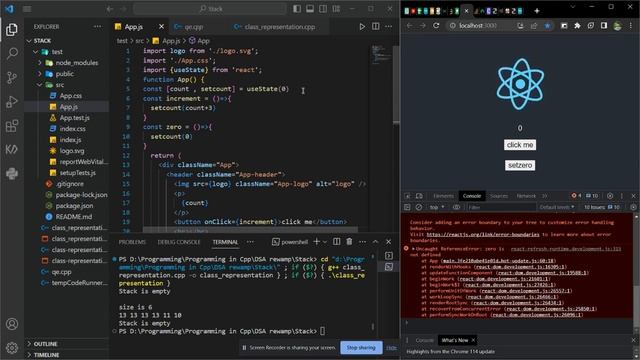Toggle the VS Code bottom panel layout

(x=310, y=9)
